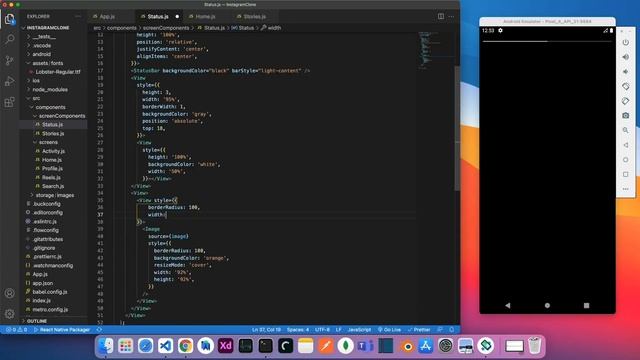Image resolution: width=640 pixels, height=360 pixels.
Task: Select the Status.js editor tab
Action: tap(159, 17)
